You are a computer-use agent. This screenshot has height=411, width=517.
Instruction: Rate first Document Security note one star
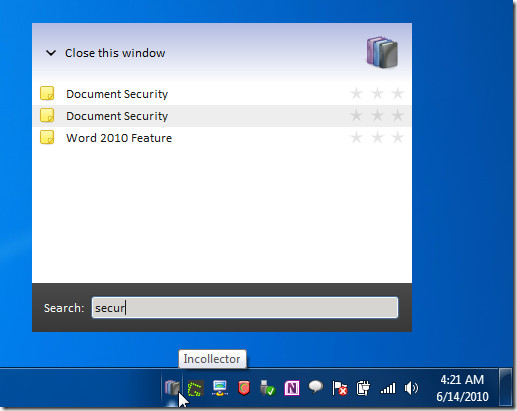click(x=356, y=94)
